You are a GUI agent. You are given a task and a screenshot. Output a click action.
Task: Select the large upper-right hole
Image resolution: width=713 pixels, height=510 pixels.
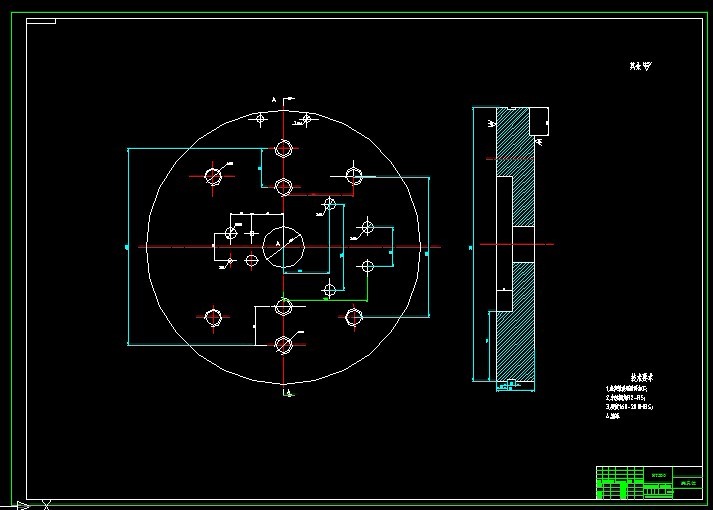tap(354, 176)
